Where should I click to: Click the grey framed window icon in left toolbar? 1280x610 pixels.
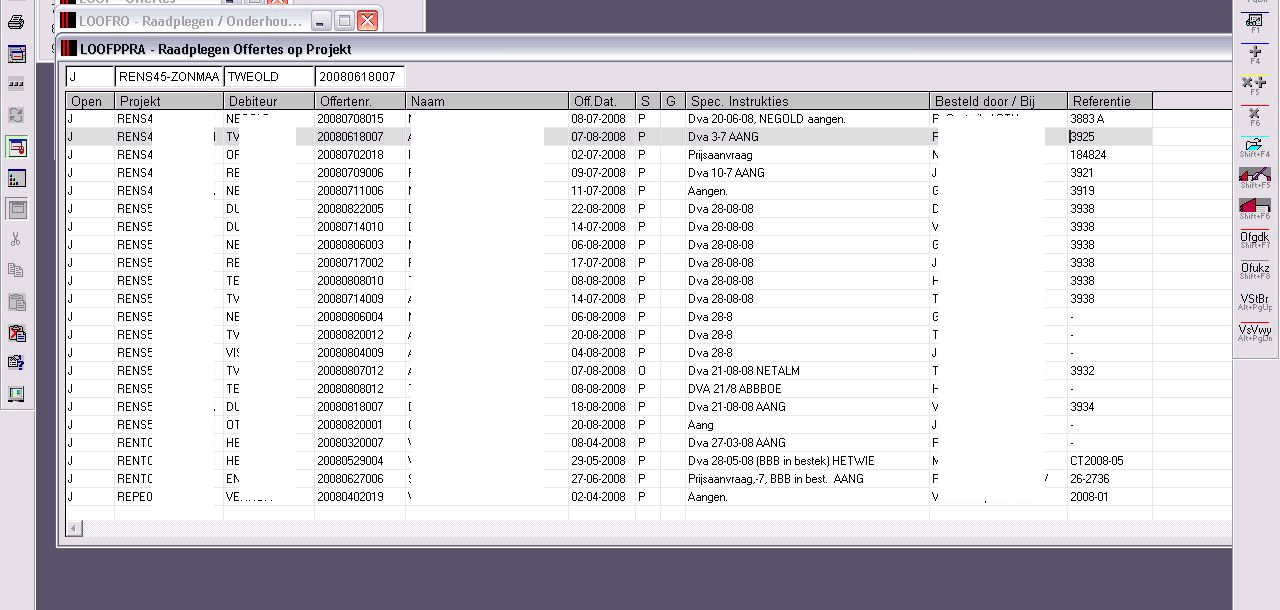(16, 209)
